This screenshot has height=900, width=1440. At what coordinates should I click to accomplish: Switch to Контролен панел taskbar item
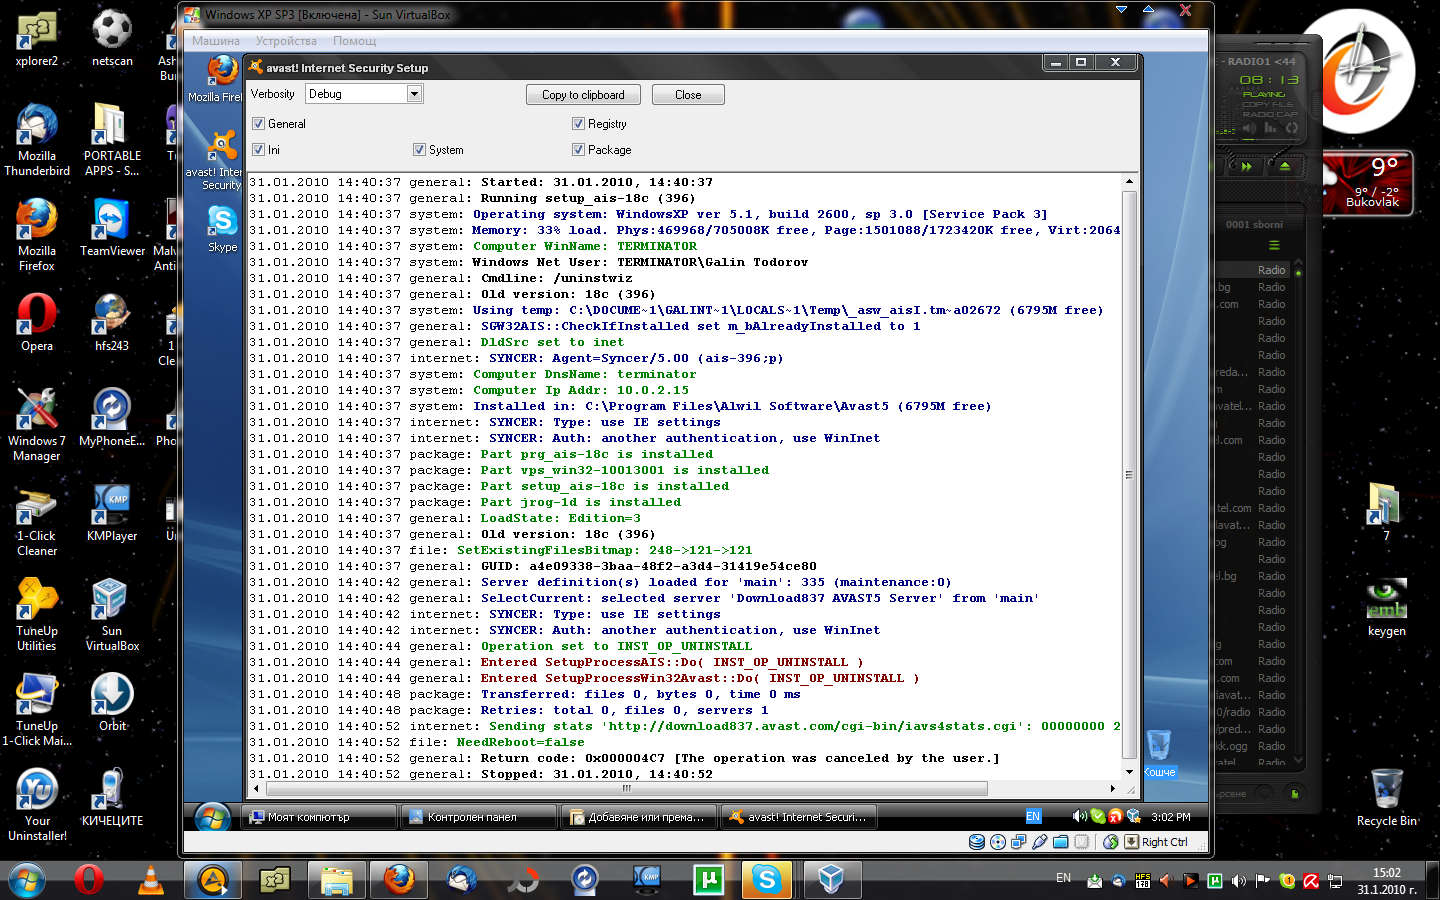[478, 817]
